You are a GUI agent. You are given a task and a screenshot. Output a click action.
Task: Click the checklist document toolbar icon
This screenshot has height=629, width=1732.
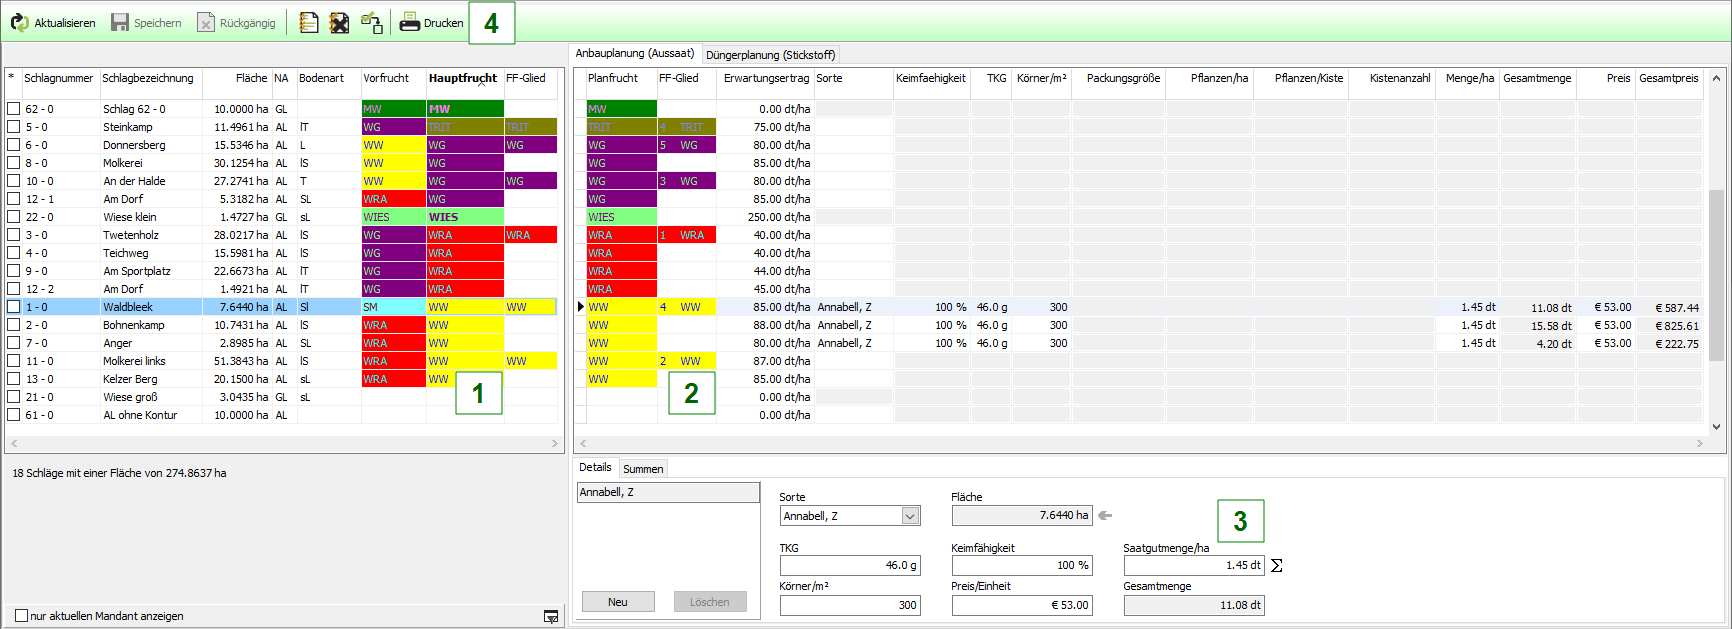click(x=309, y=22)
